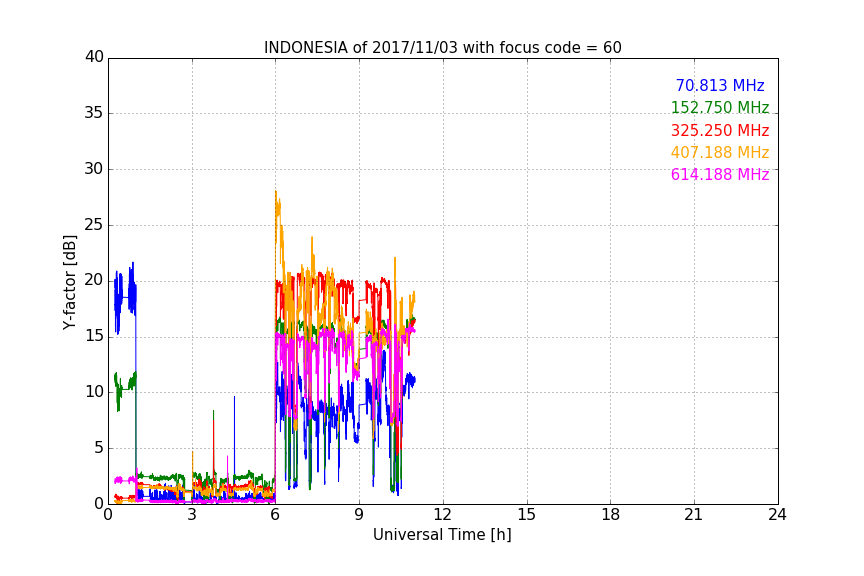The height and width of the screenshot is (576, 864).
Task: Click the y-axis tick label 15
Action: (x=94, y=336)
